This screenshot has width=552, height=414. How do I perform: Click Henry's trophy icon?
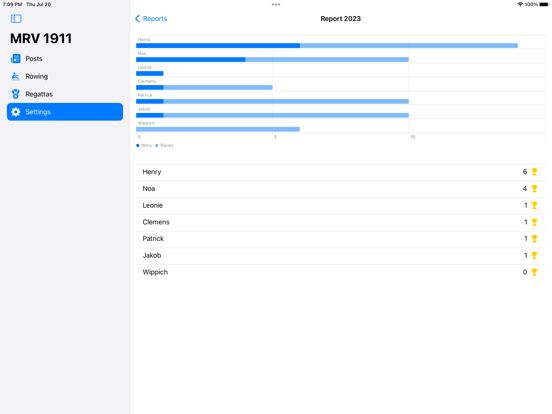pyautogui.click(x=534, y=172)
